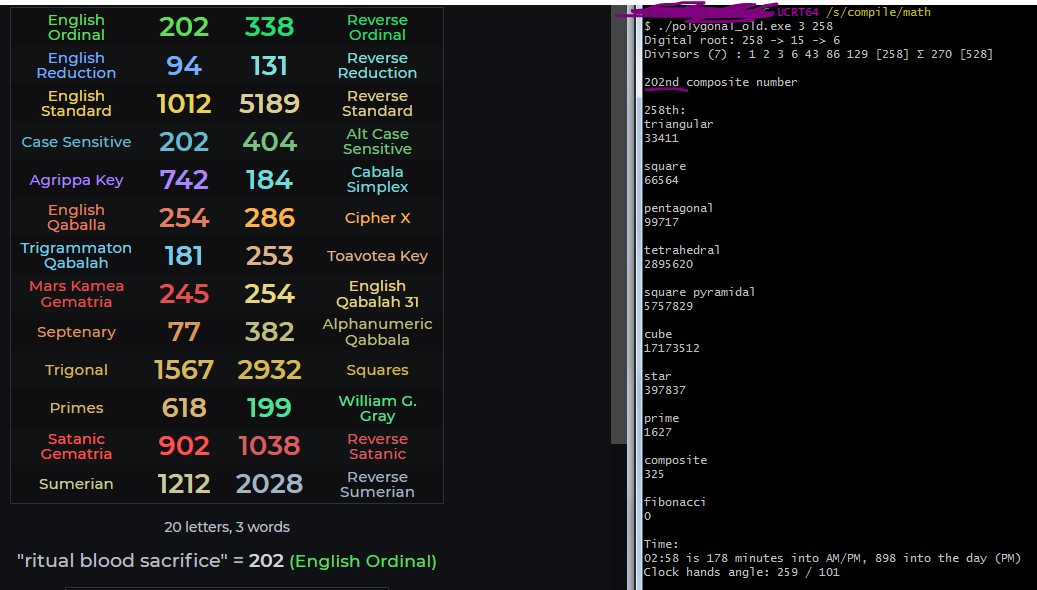Select the Trigonal value 1567
The height and width of the screenshot is (590, 1037).
click(x=184, y=370)
